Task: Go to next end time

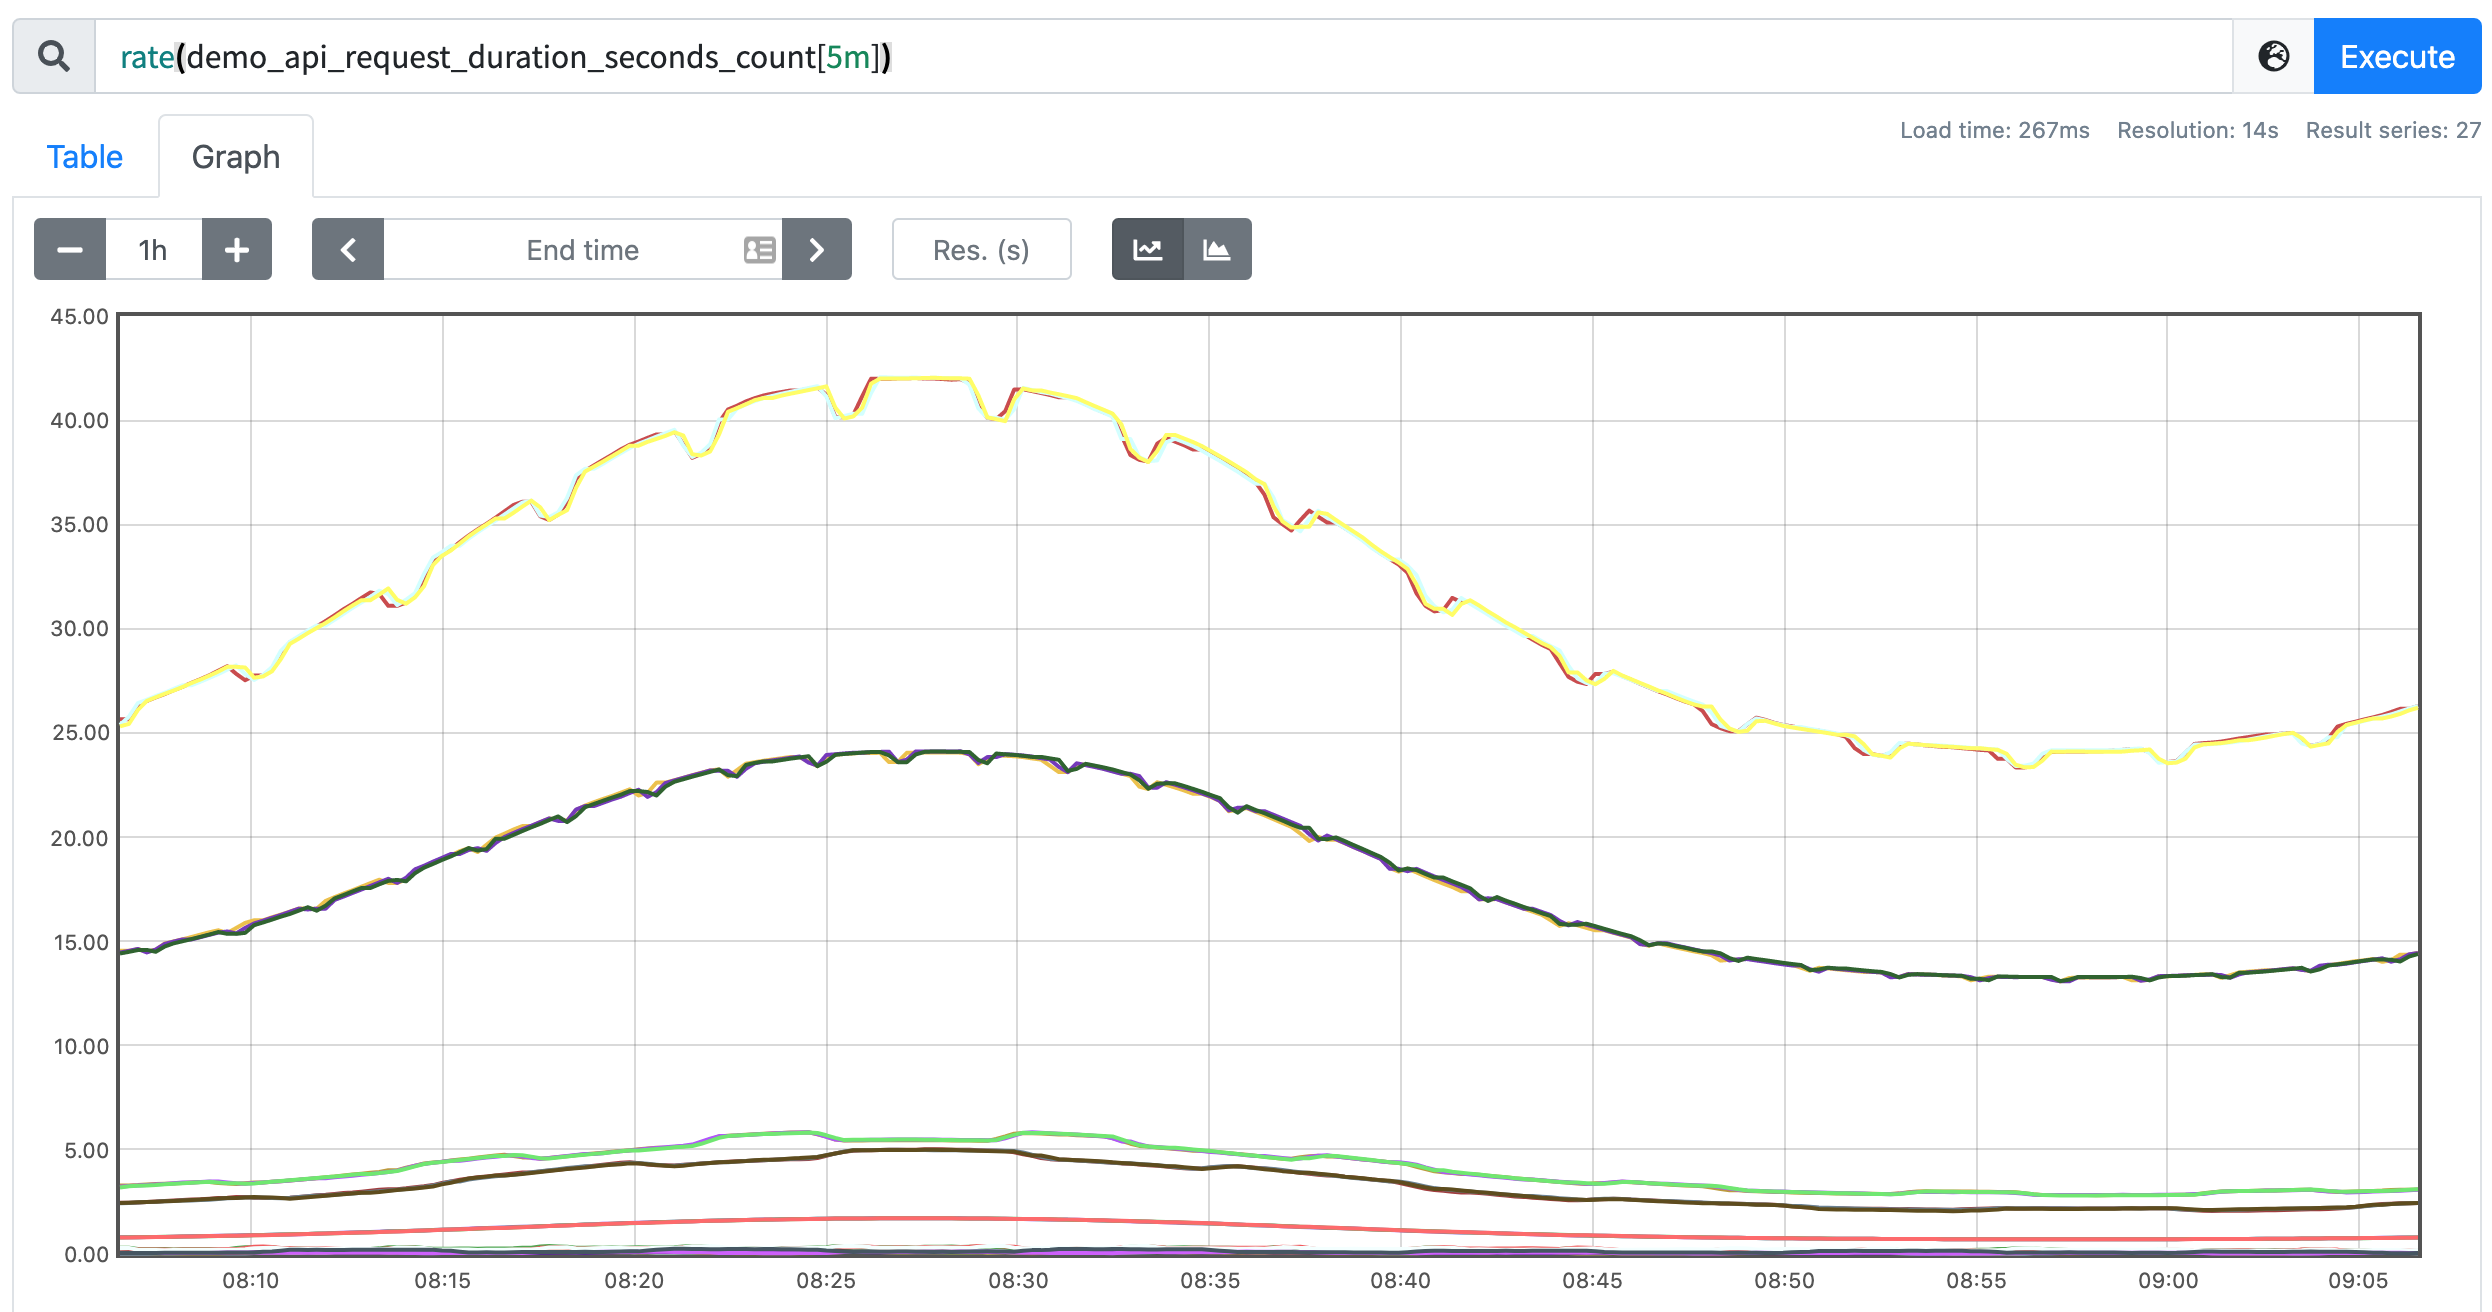Action: coord(817,249)
